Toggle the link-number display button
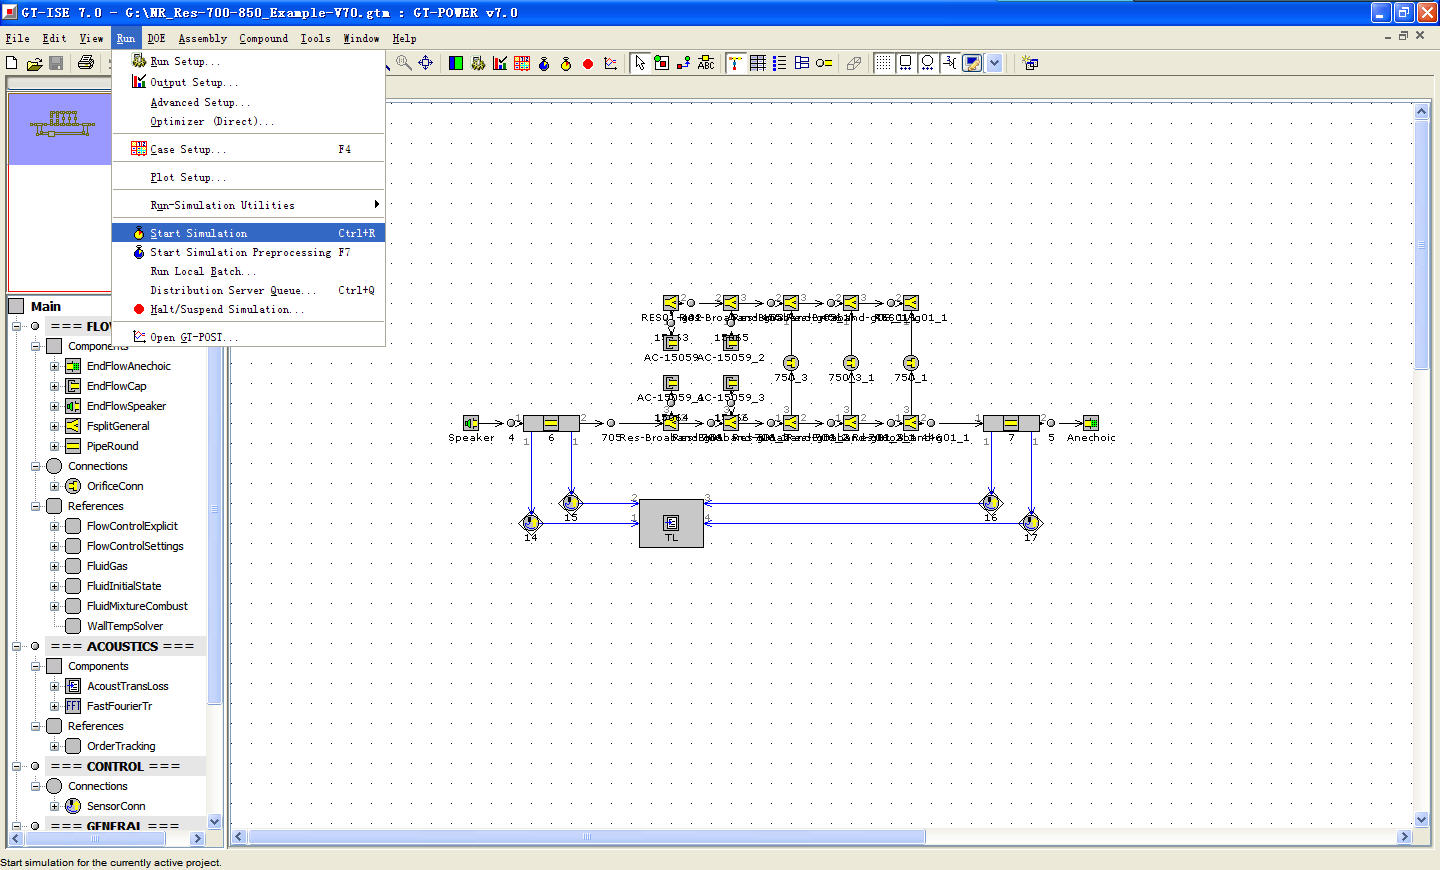Screen dimensions: 1440x870 point(950,63)
